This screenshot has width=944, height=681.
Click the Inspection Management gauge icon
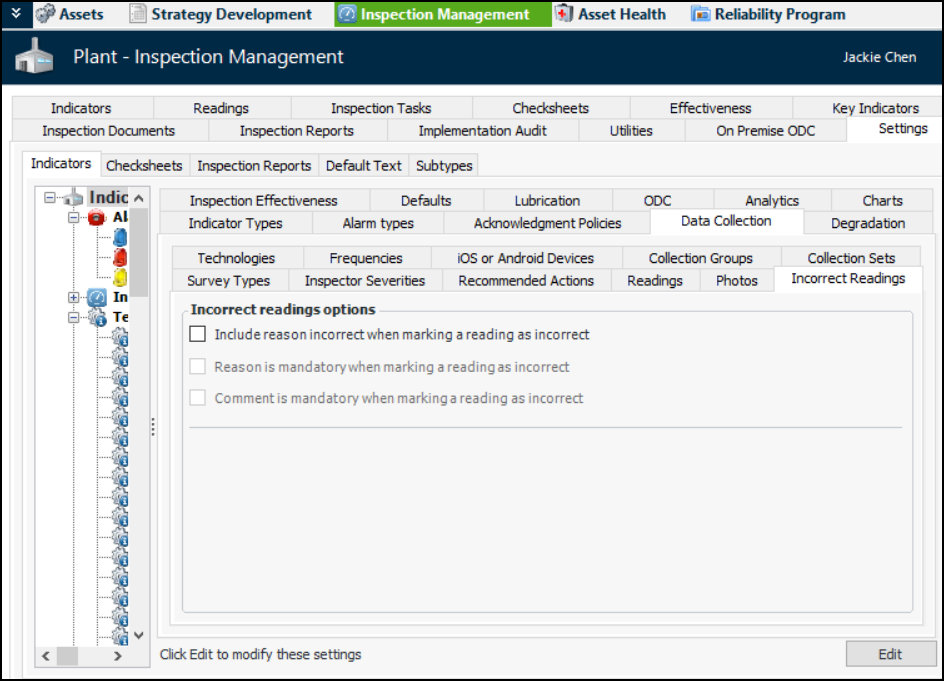point(347,14)
